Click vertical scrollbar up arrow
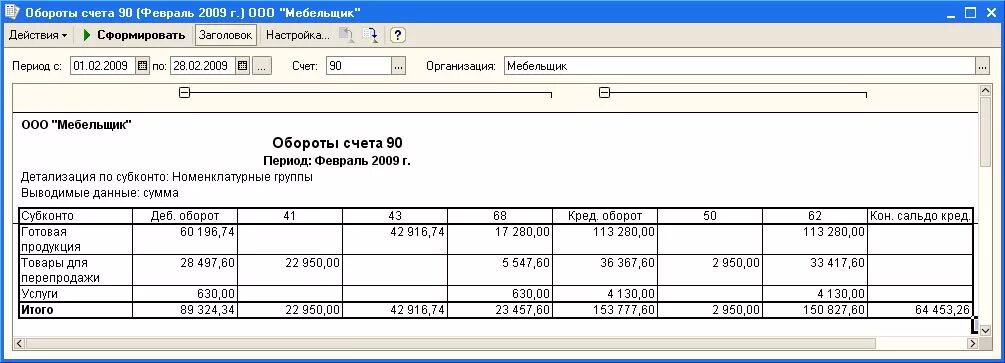Screen dimensions: 1005x363 (986, 90)
